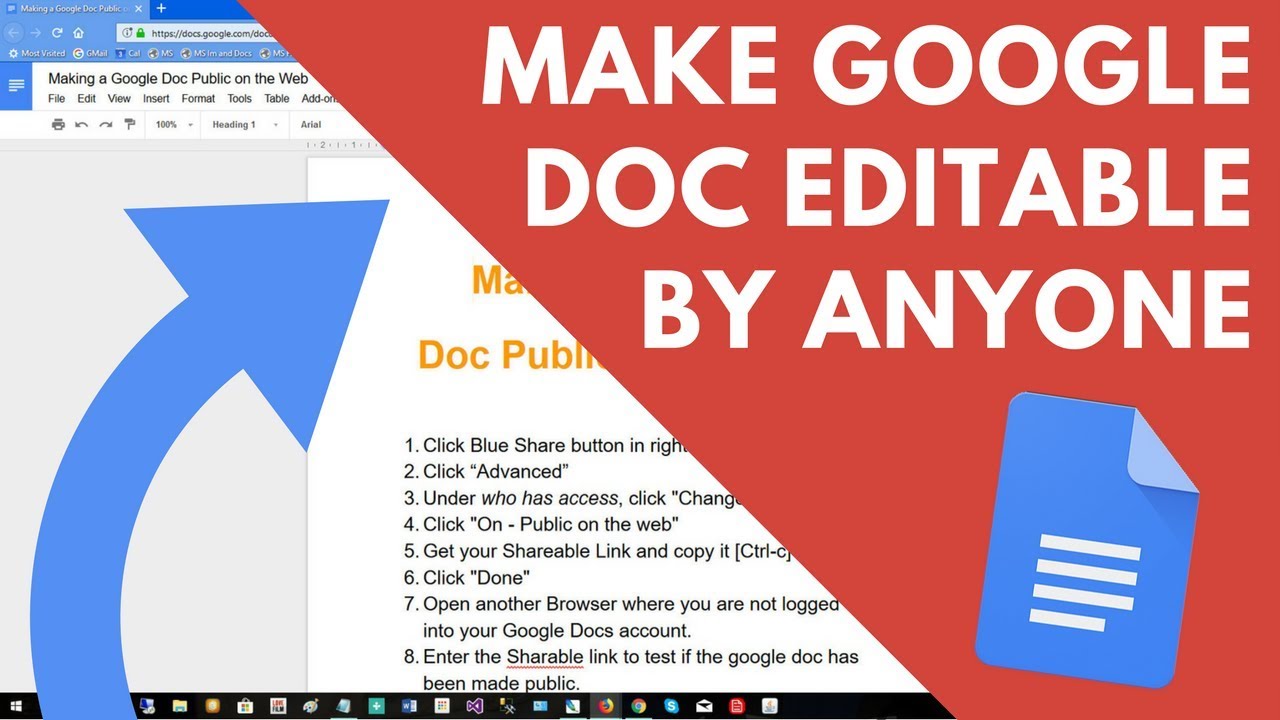Open a new browser tab with plus

coord(161,8)
